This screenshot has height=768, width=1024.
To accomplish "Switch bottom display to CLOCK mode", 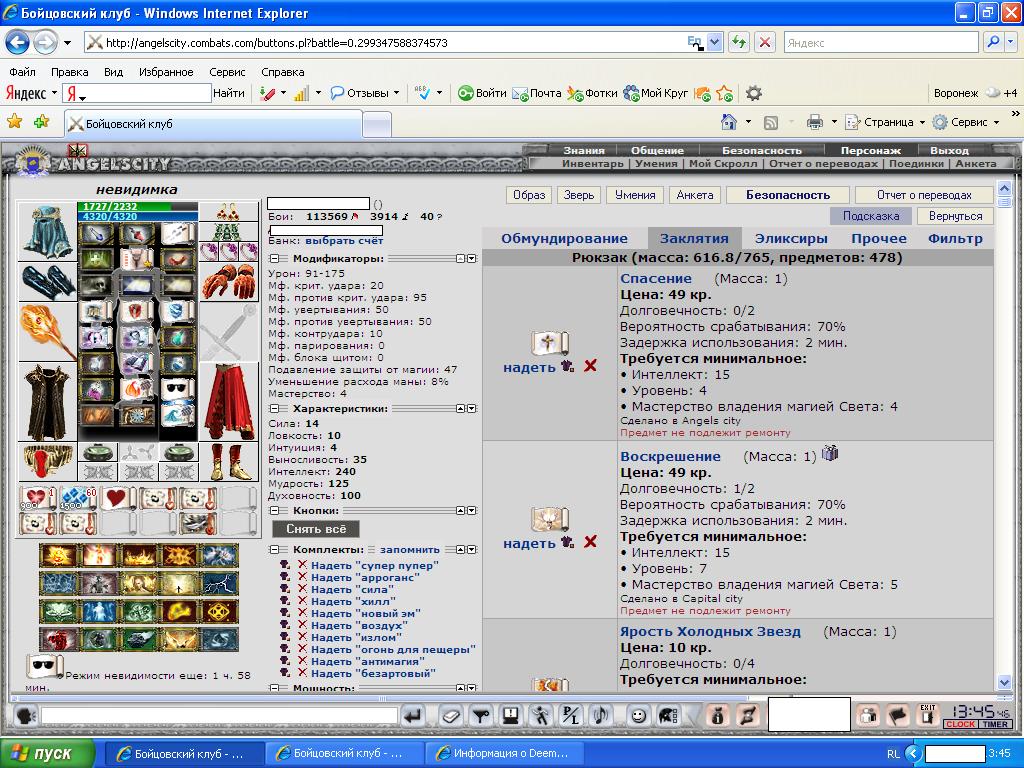I will point(960,724).
